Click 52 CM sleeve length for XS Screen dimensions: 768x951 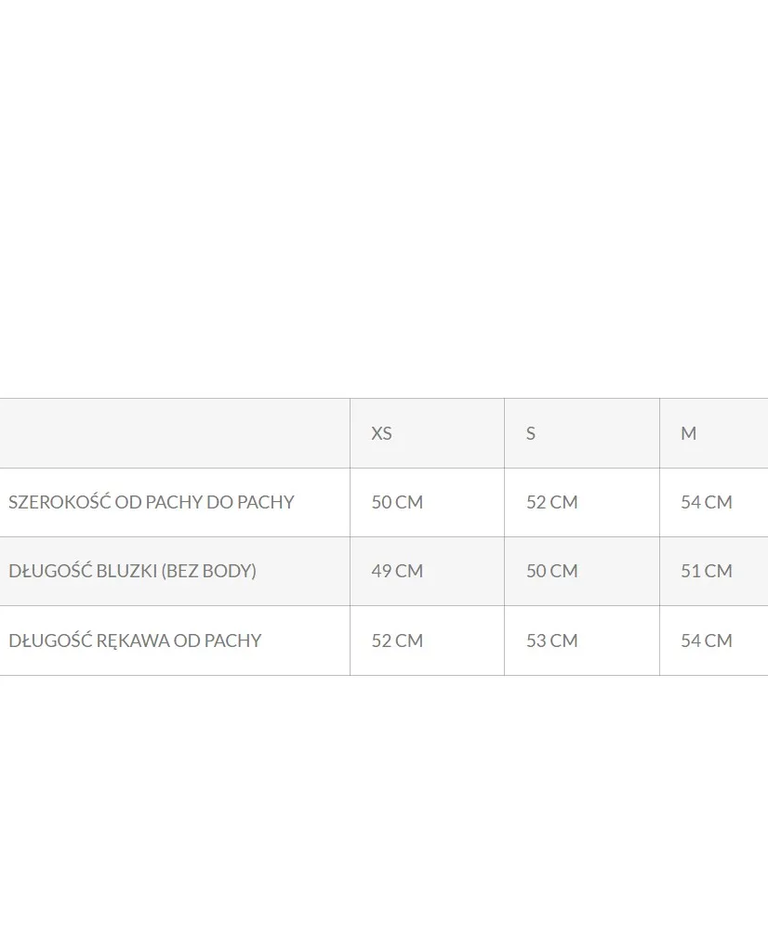(x=397, y=640)
